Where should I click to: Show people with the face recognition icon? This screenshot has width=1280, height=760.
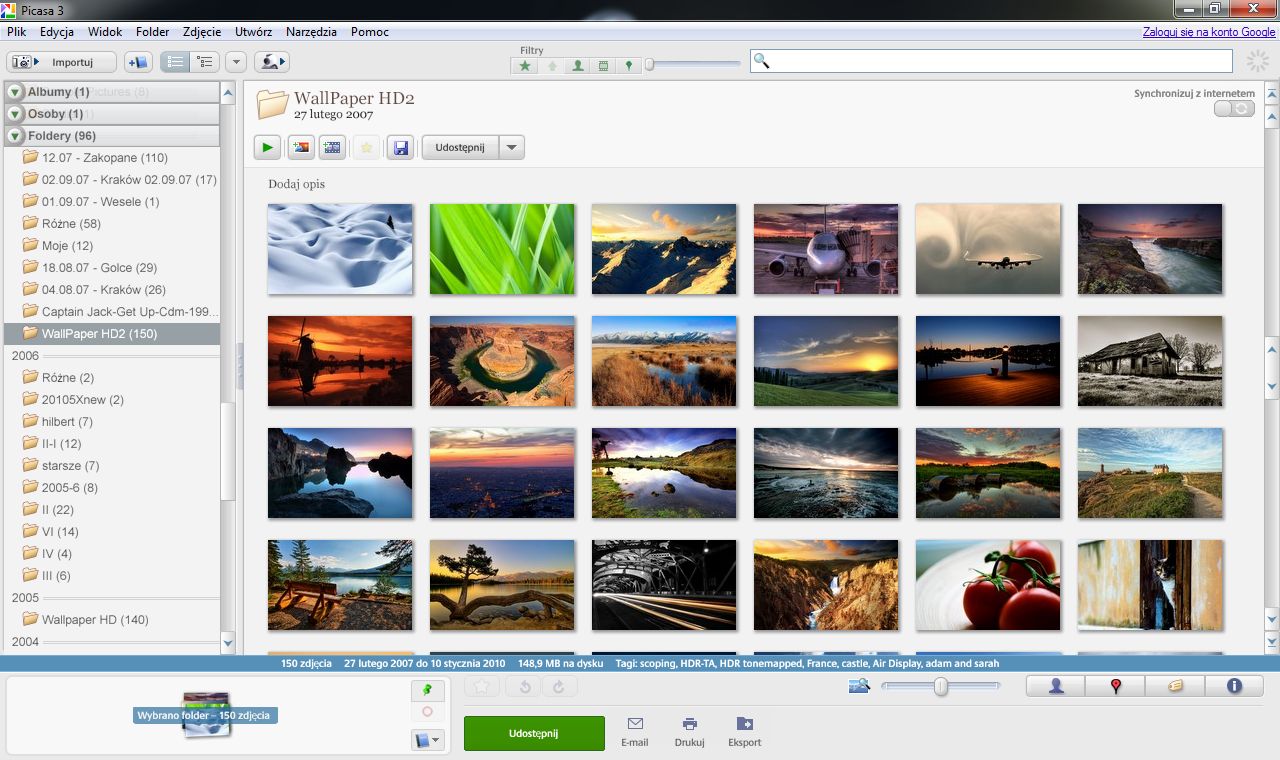(1053, 686)
